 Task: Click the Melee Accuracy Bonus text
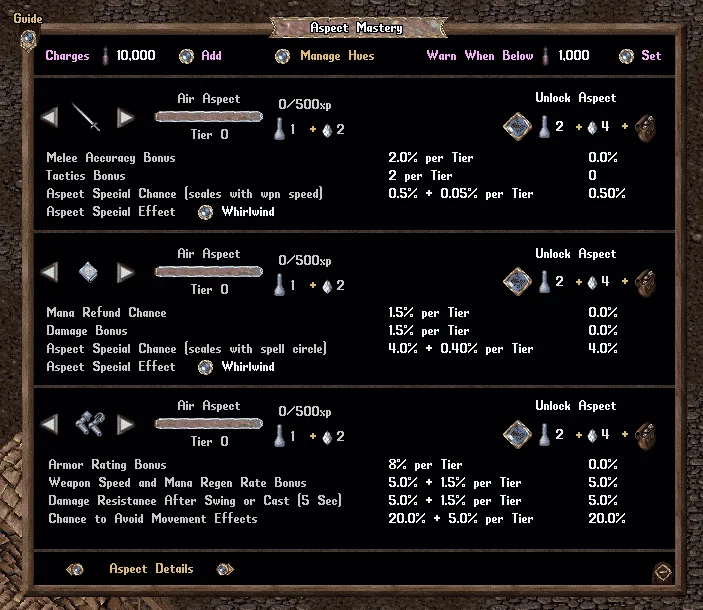point(111,158)
